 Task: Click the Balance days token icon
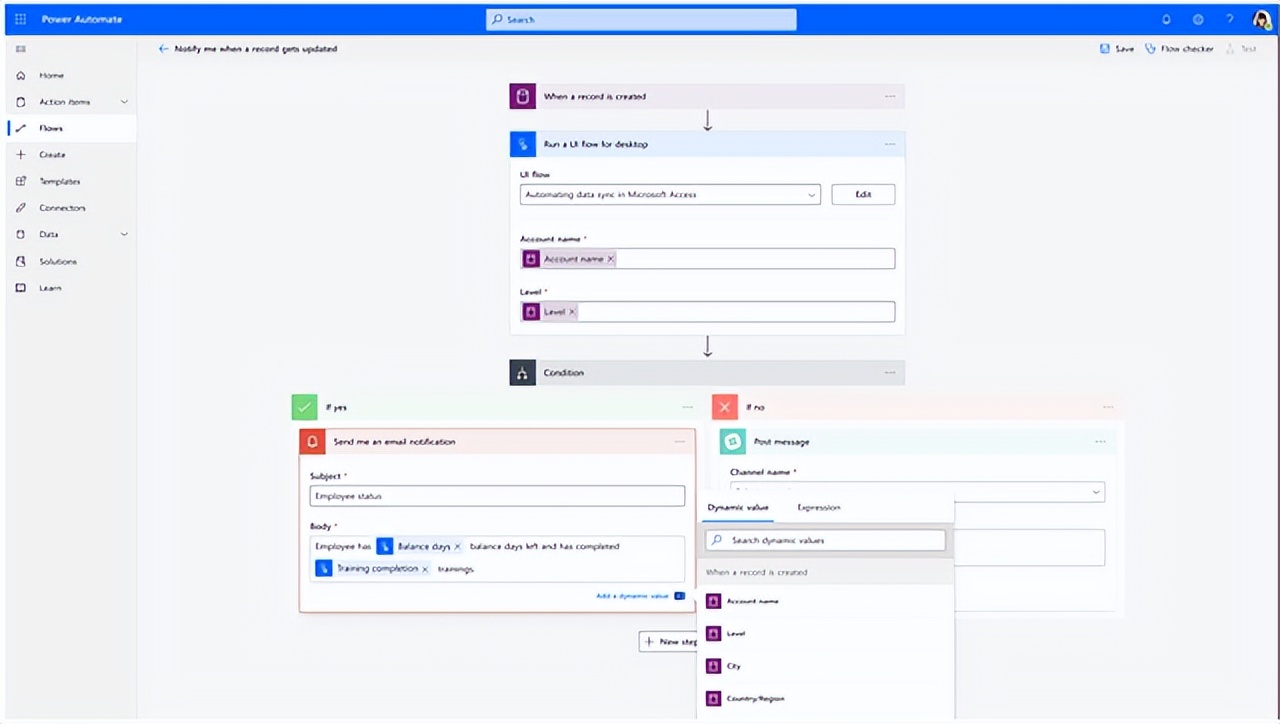click(x=385, y=547)
